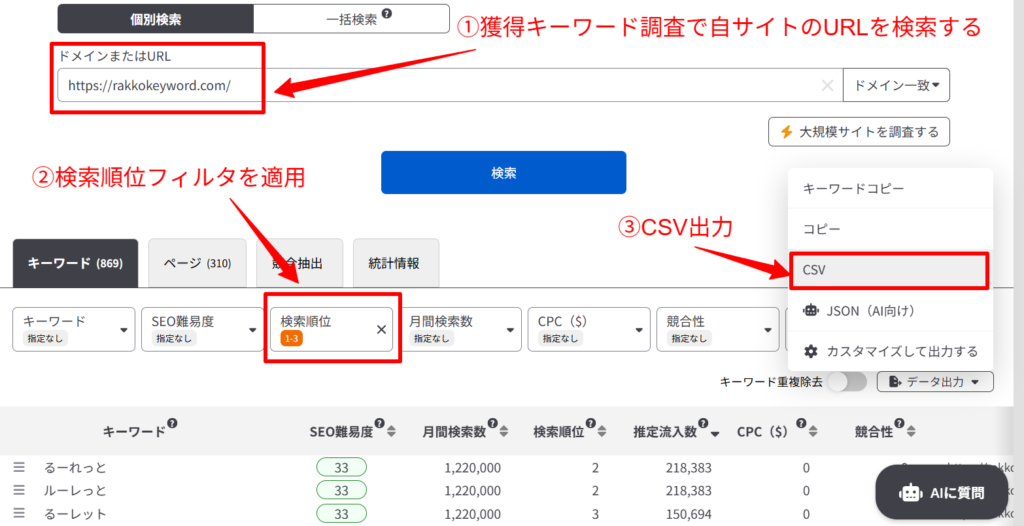The height and width of the screenshot is (526, 1024).
Task: Remove the 検索順位 filter with X
Action: click(381, 329)
